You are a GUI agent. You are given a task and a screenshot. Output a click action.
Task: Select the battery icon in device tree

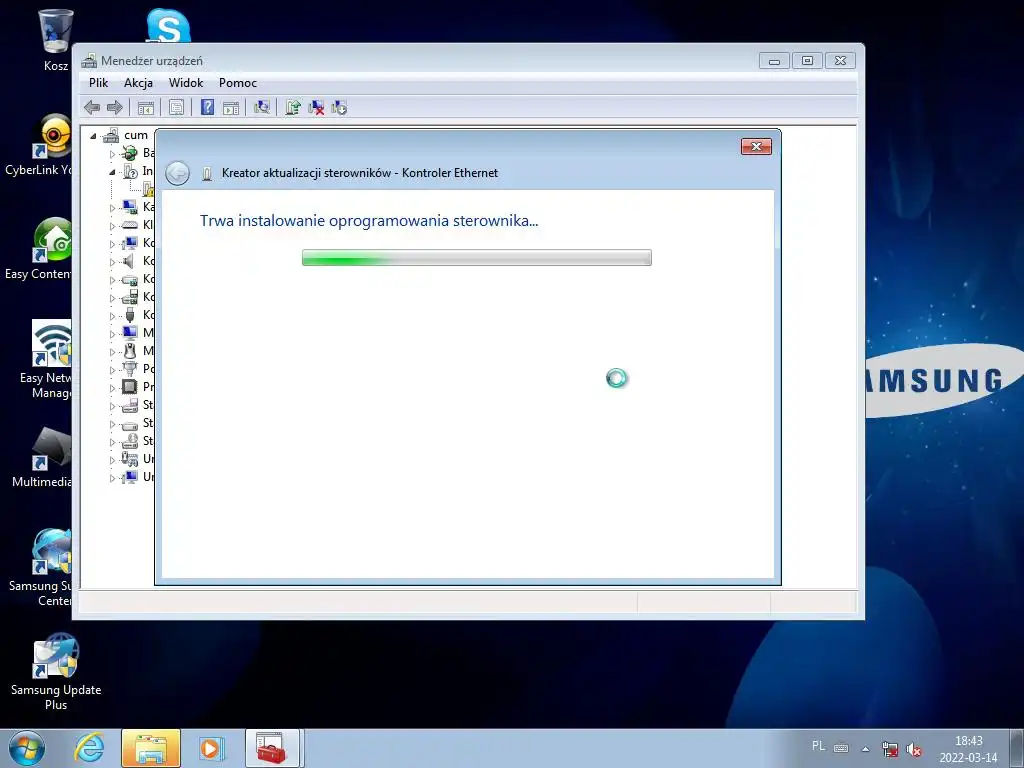point(130,153)
